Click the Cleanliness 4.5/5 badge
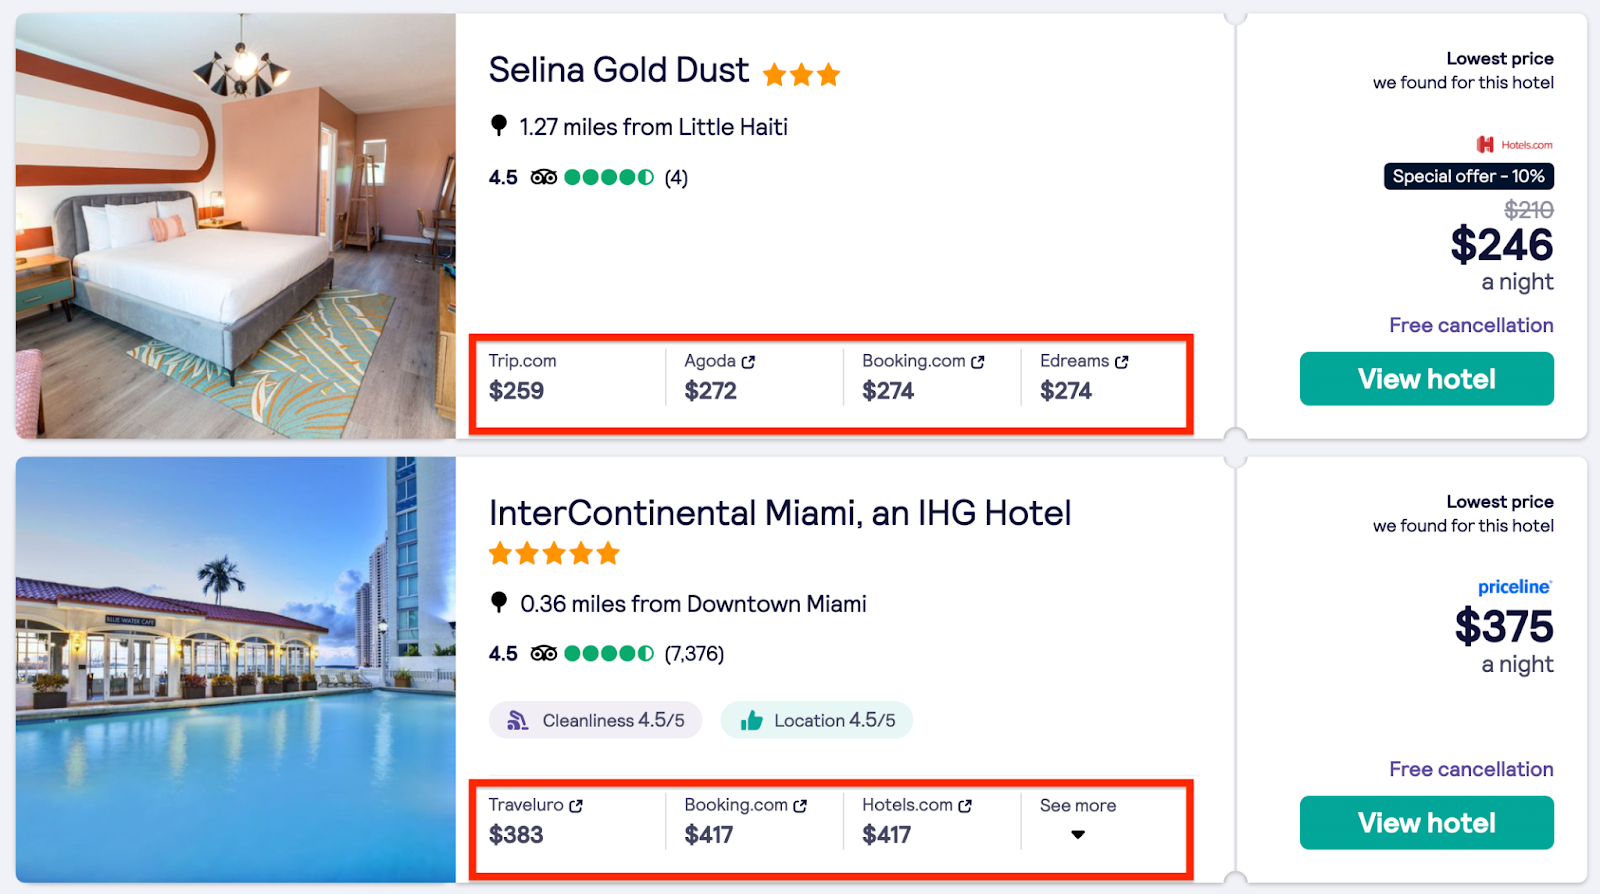This screenshot has width=1600, height=894. click(596, 720)
